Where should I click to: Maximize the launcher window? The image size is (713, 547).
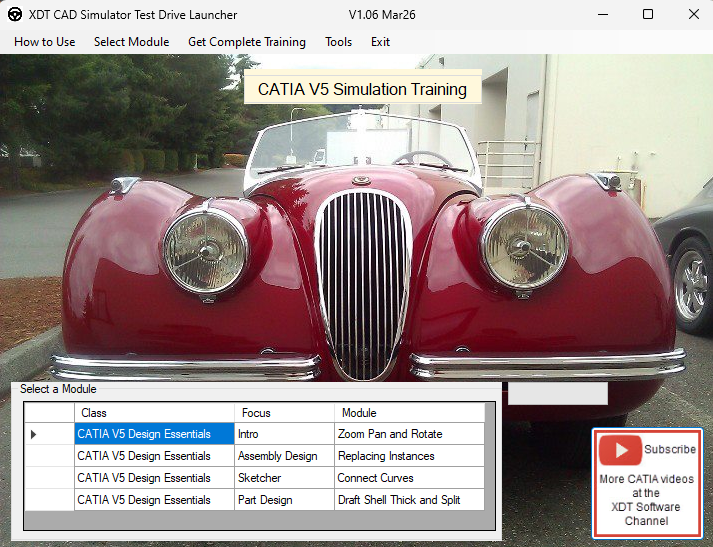click(648, 15)
